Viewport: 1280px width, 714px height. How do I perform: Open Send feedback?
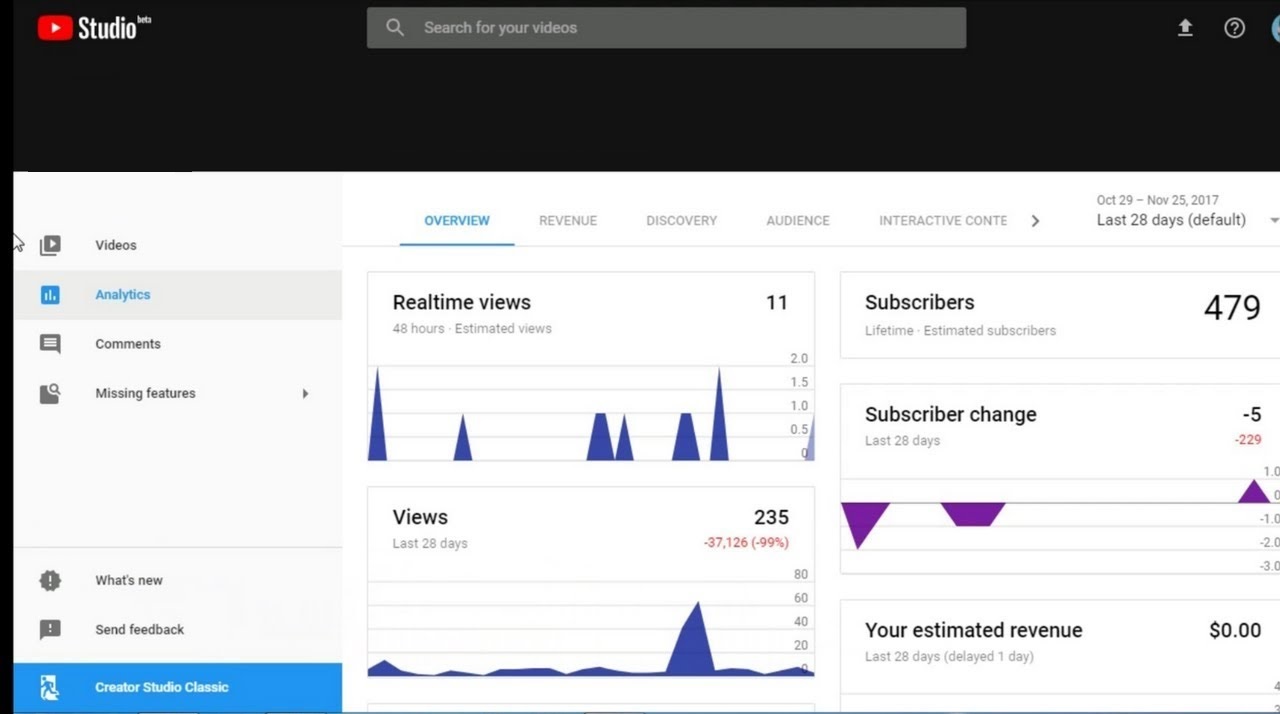click(x=177, y=630)
